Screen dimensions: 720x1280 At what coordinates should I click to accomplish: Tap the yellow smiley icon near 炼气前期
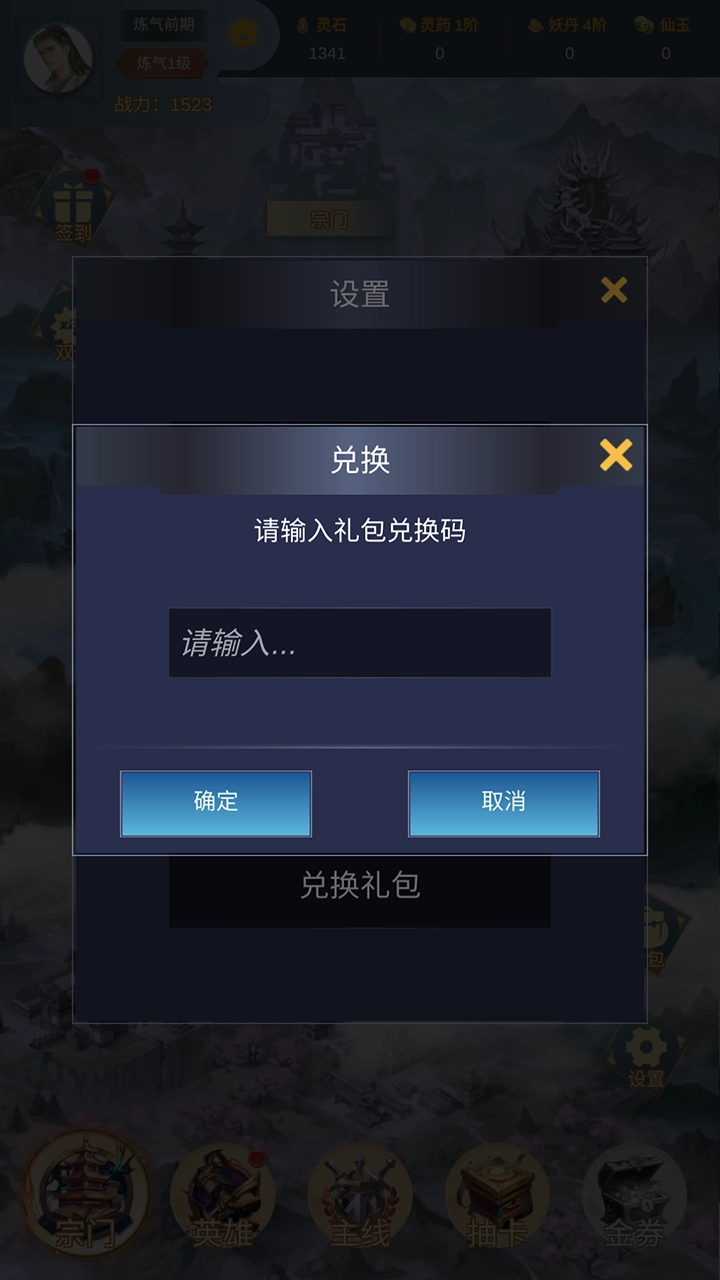click(x=243, y=33)
